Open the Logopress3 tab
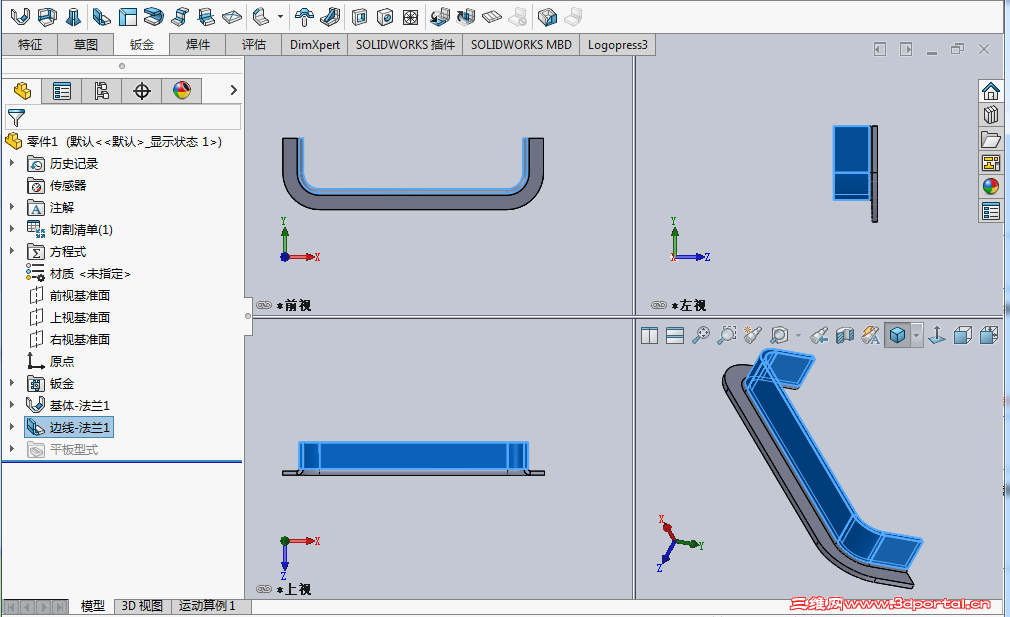Screen dimensions: 1010x617 618,44
